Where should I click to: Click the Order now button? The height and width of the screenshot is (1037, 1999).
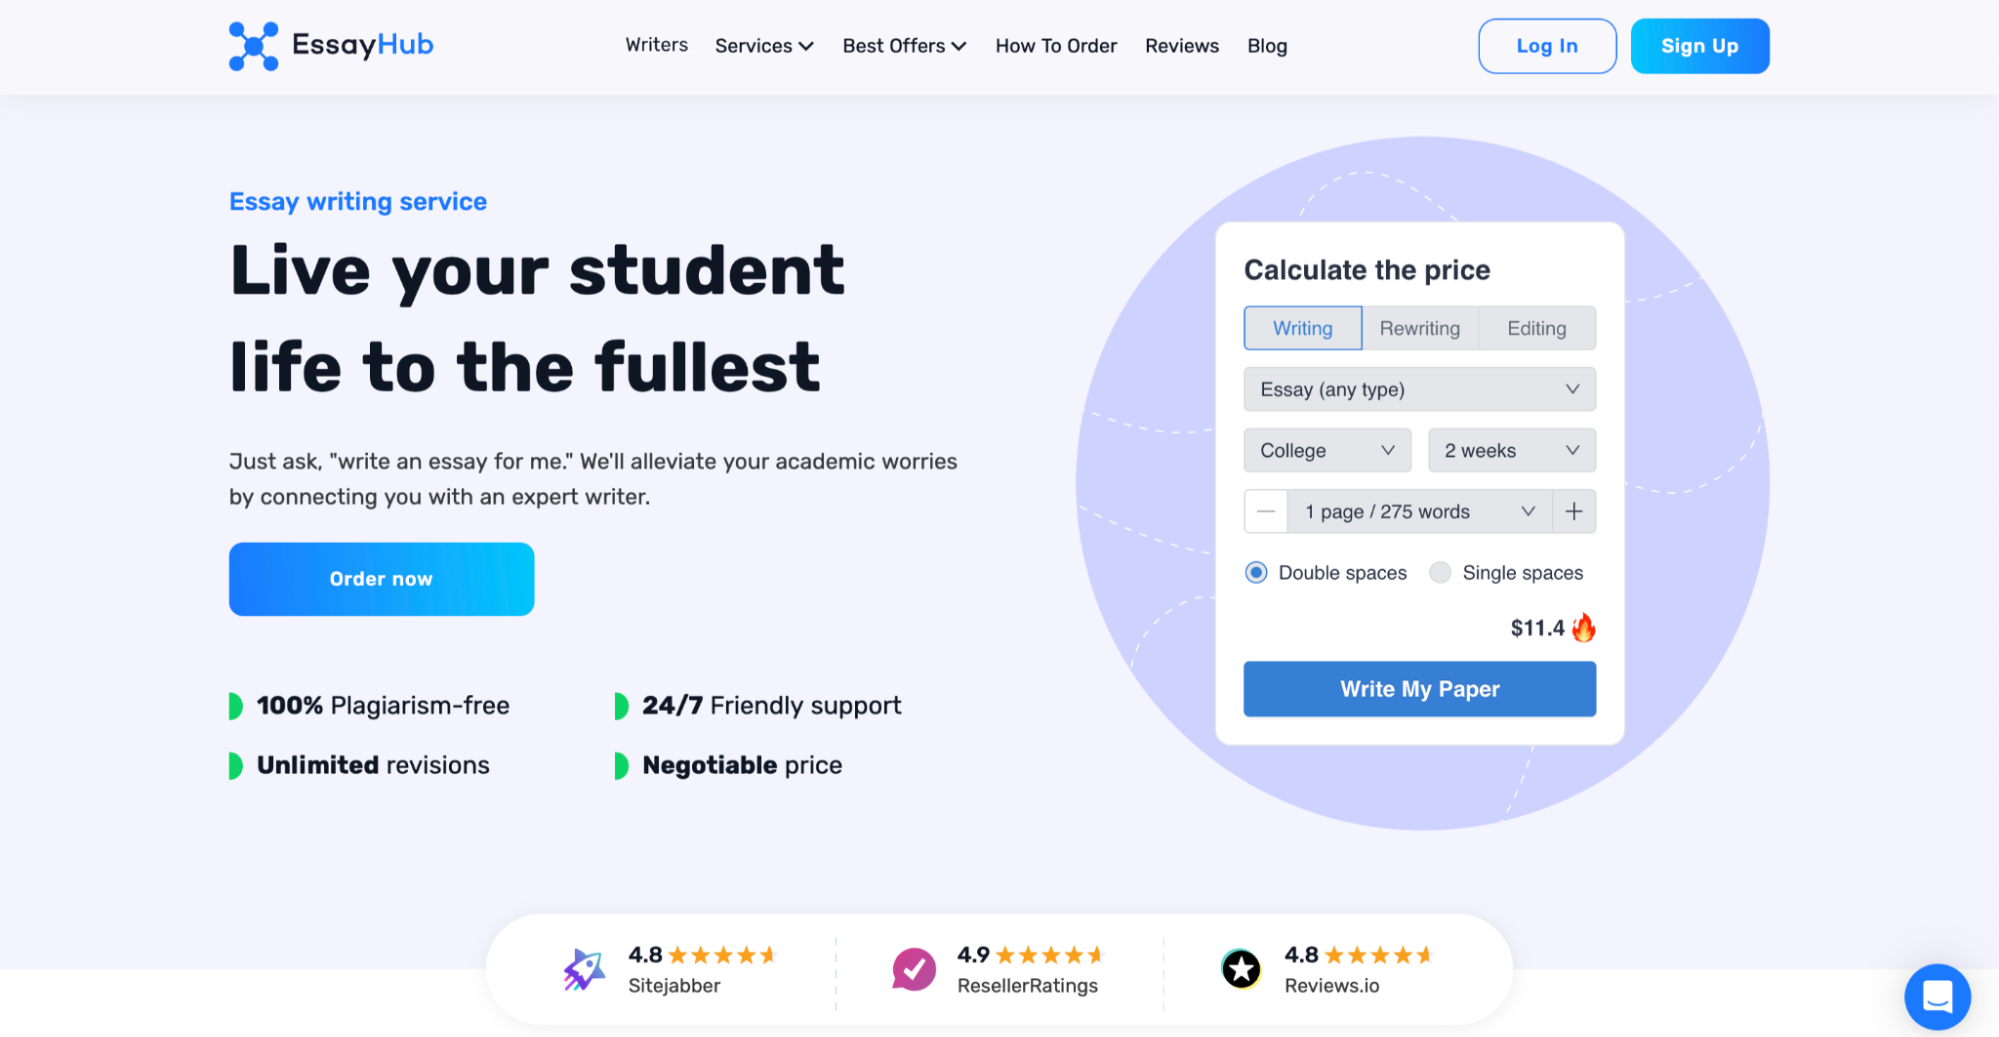[381, 579]
